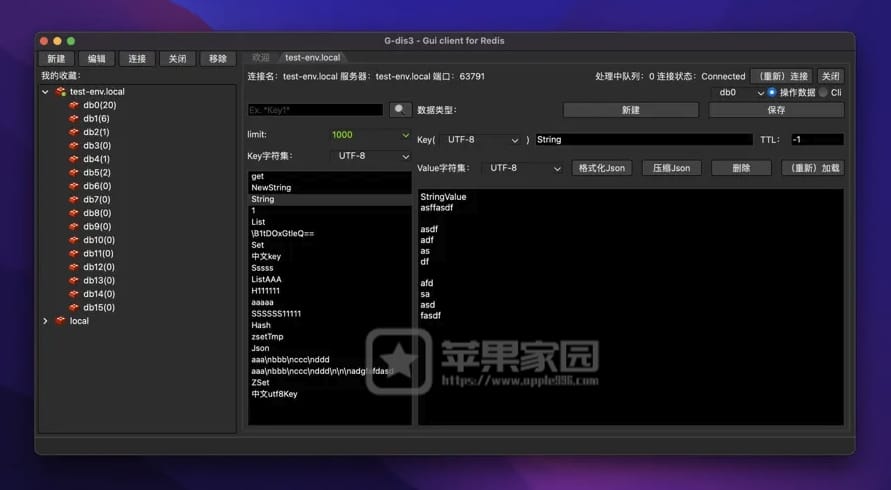Select the '中文utf8Key' key in list
891x490 pixels.
(x=330, y=394)
